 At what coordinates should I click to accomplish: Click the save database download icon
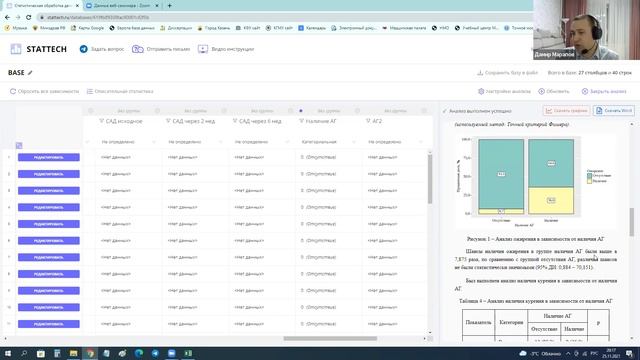coord(480,73)
